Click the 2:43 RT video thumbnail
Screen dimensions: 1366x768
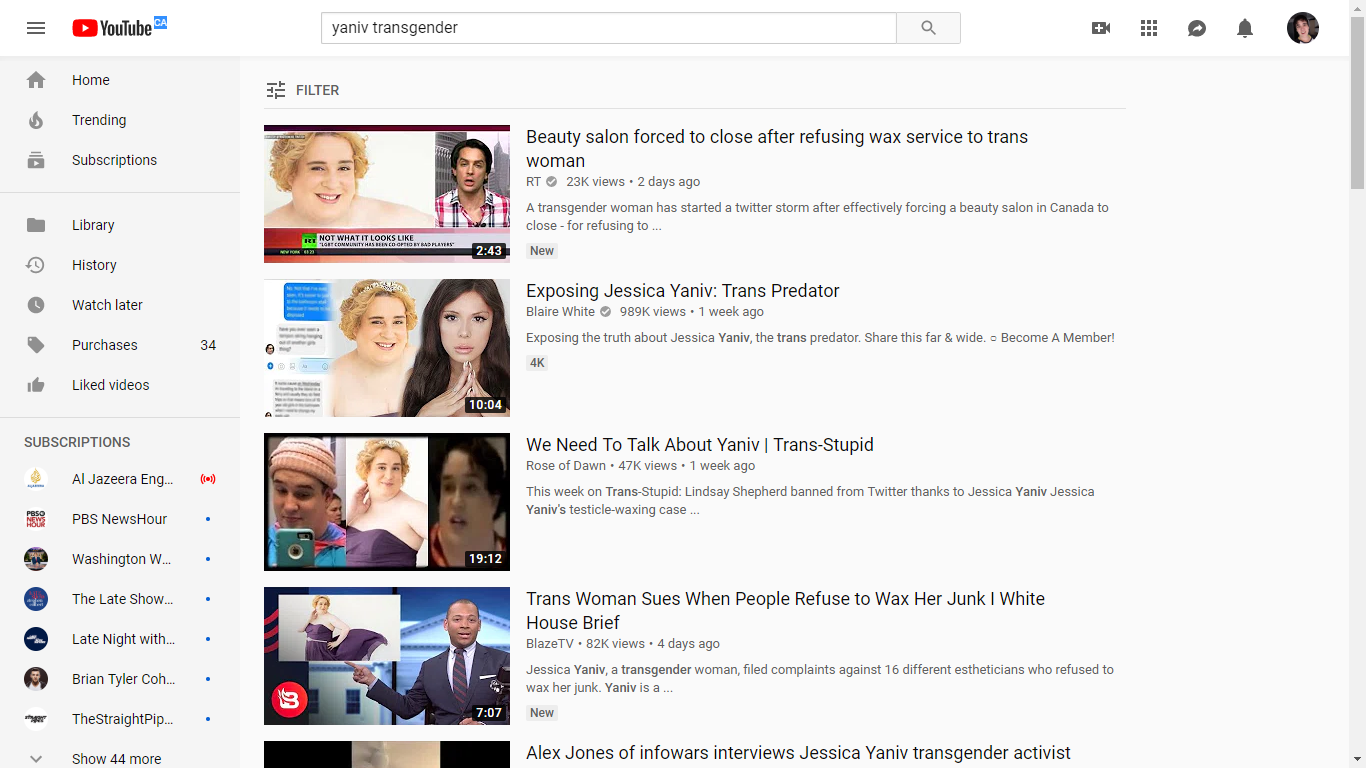point(387,194)
